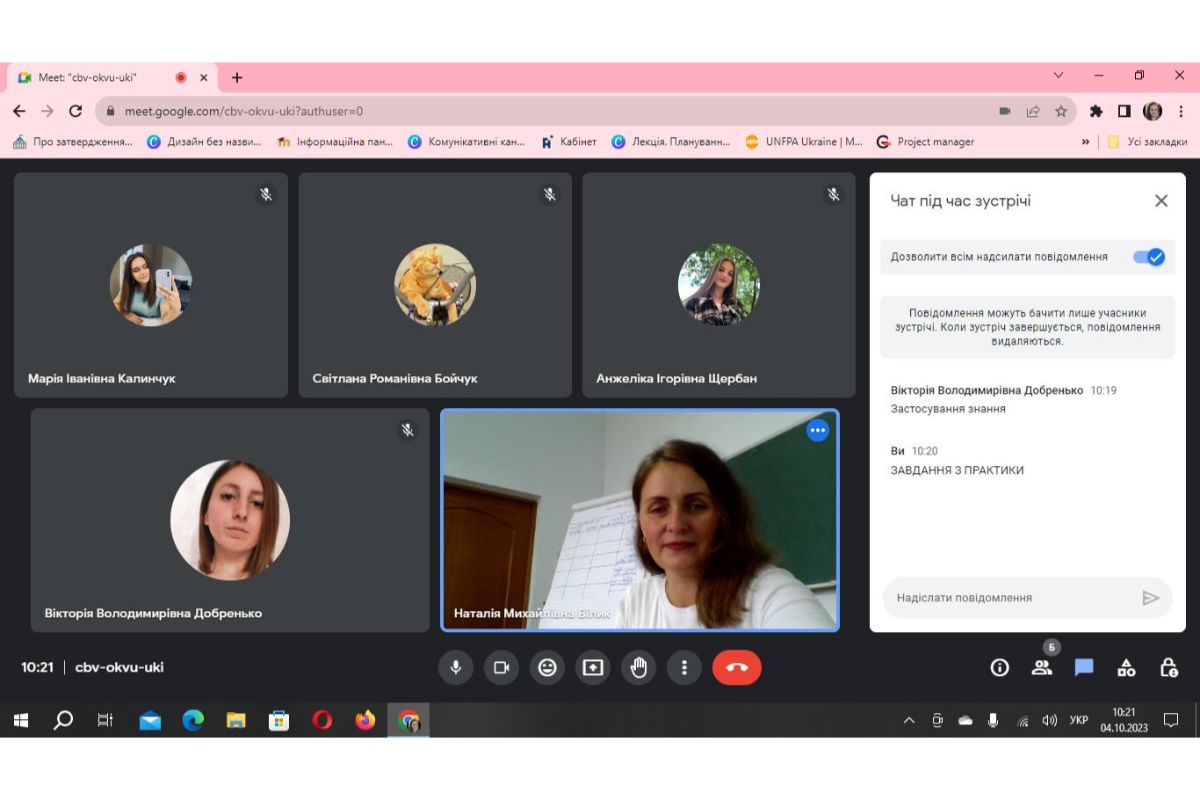Toggle the in-call chat panel icon
The width and height of the screenshot is (1200, 800).
point(1084,668)
